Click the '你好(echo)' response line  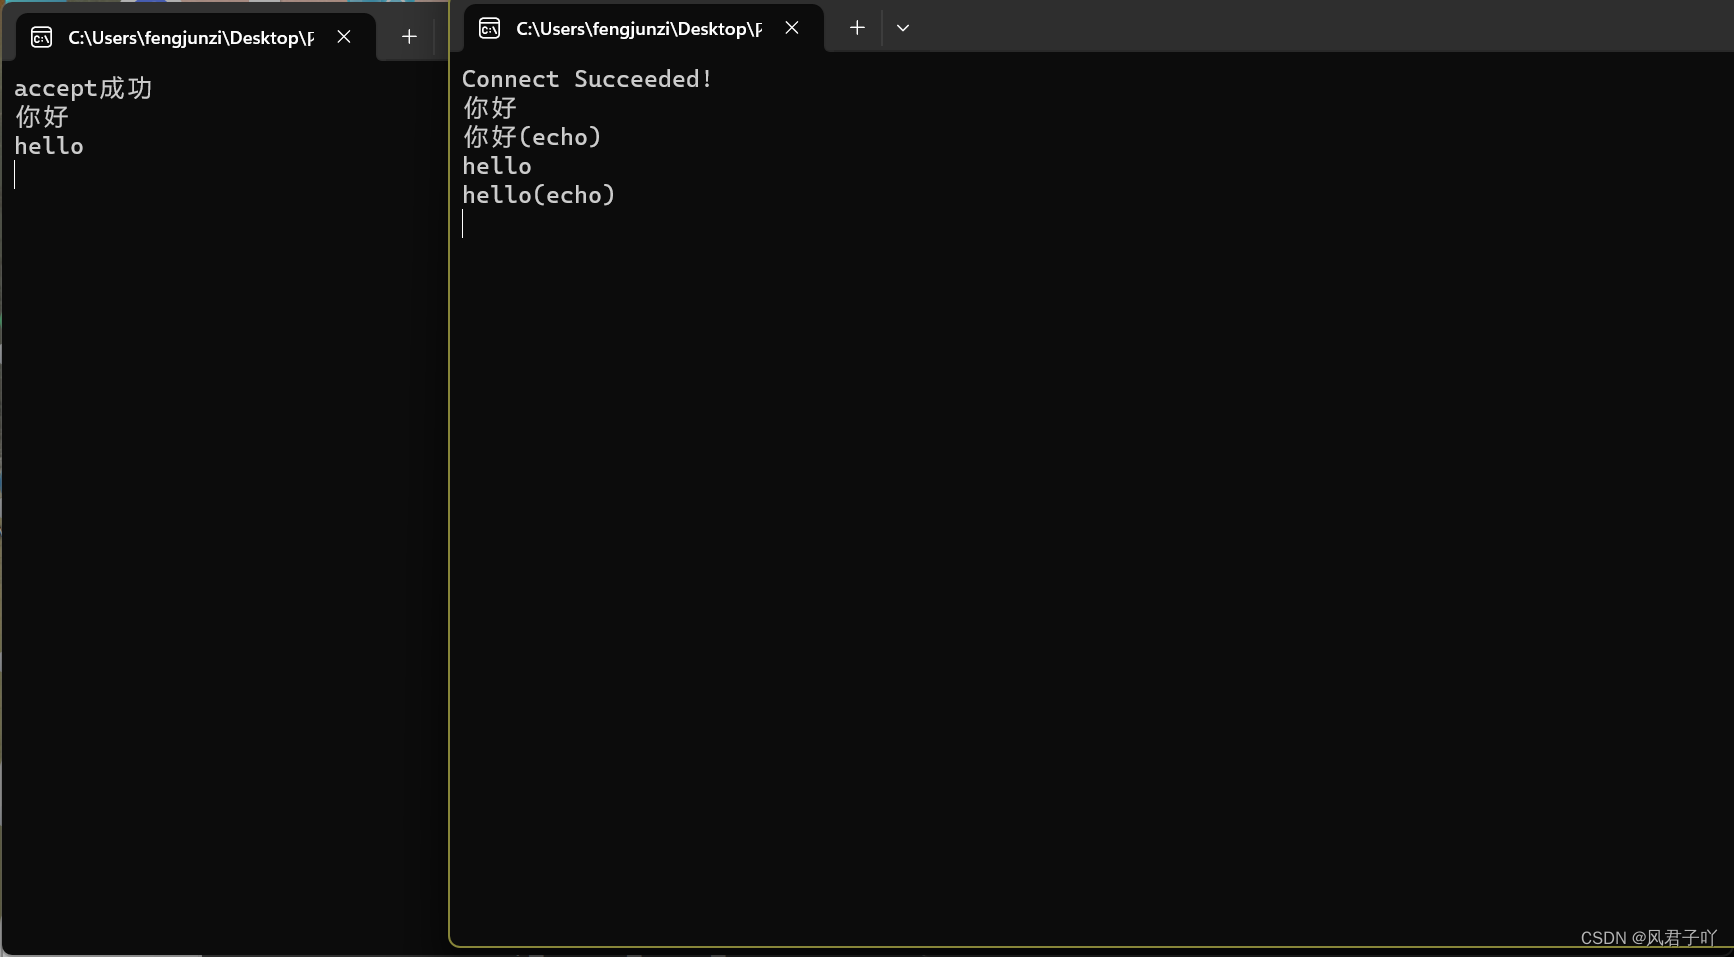(x=531, y=136)
